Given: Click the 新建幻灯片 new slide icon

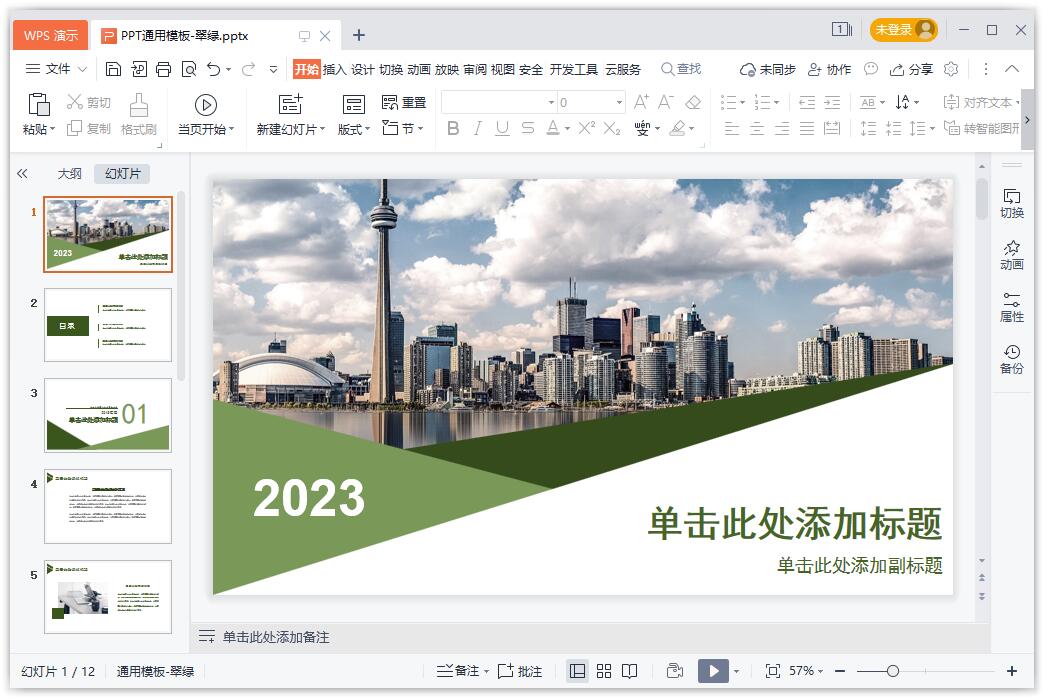Looking at the screenshot, I should tap(290, 104).
